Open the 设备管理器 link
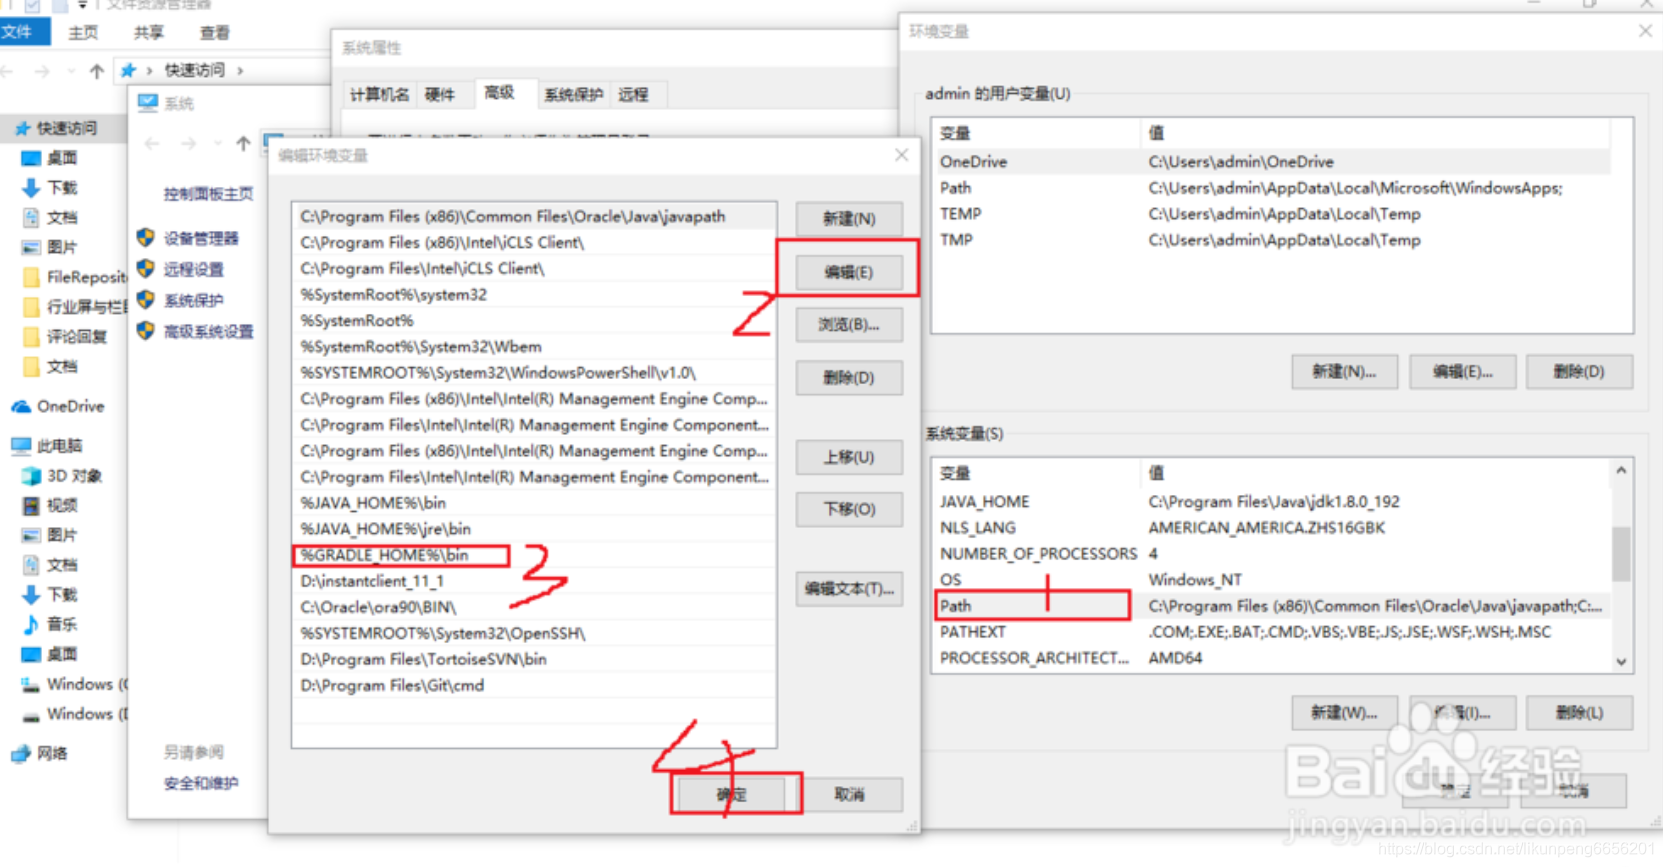Screen dimensions: 1663x867 tap(201, 238)
